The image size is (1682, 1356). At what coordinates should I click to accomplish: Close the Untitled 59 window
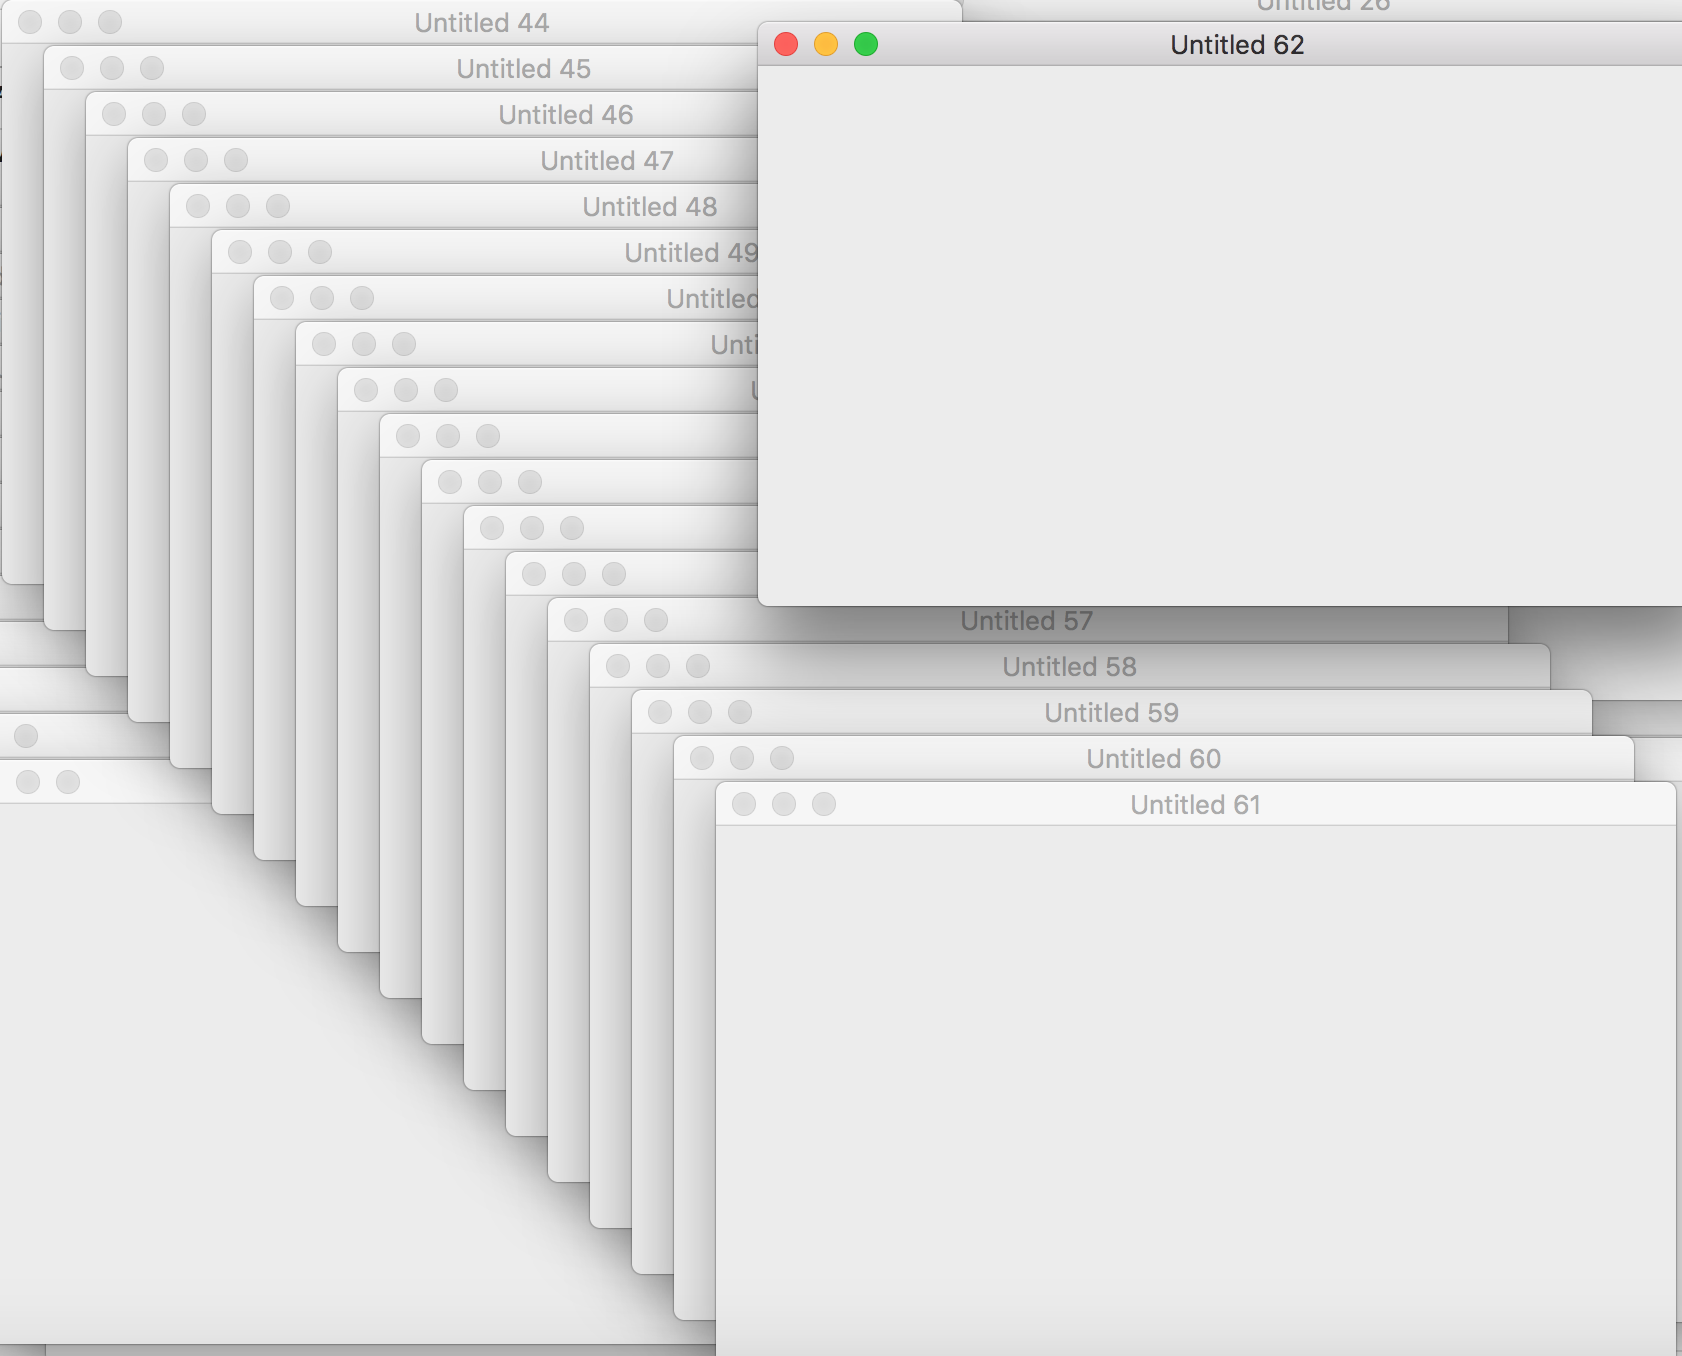point(660,712)
